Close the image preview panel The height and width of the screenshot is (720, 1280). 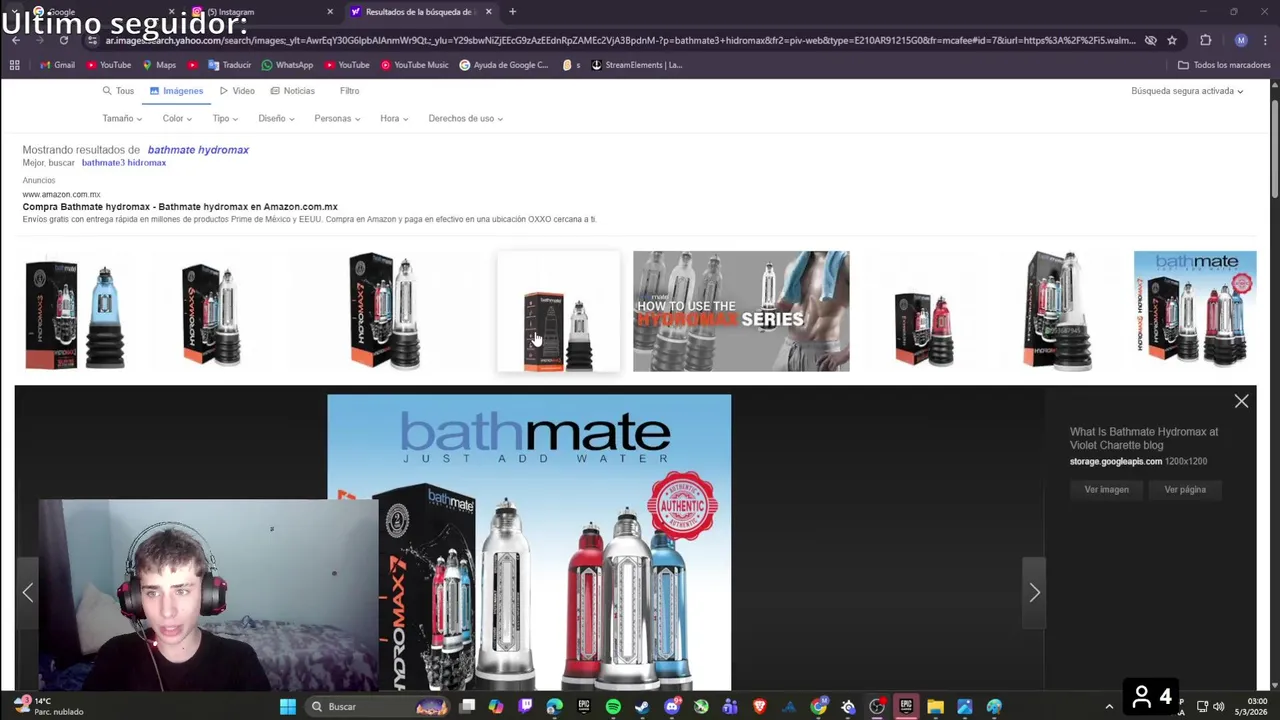click(x=1241, y=401)
